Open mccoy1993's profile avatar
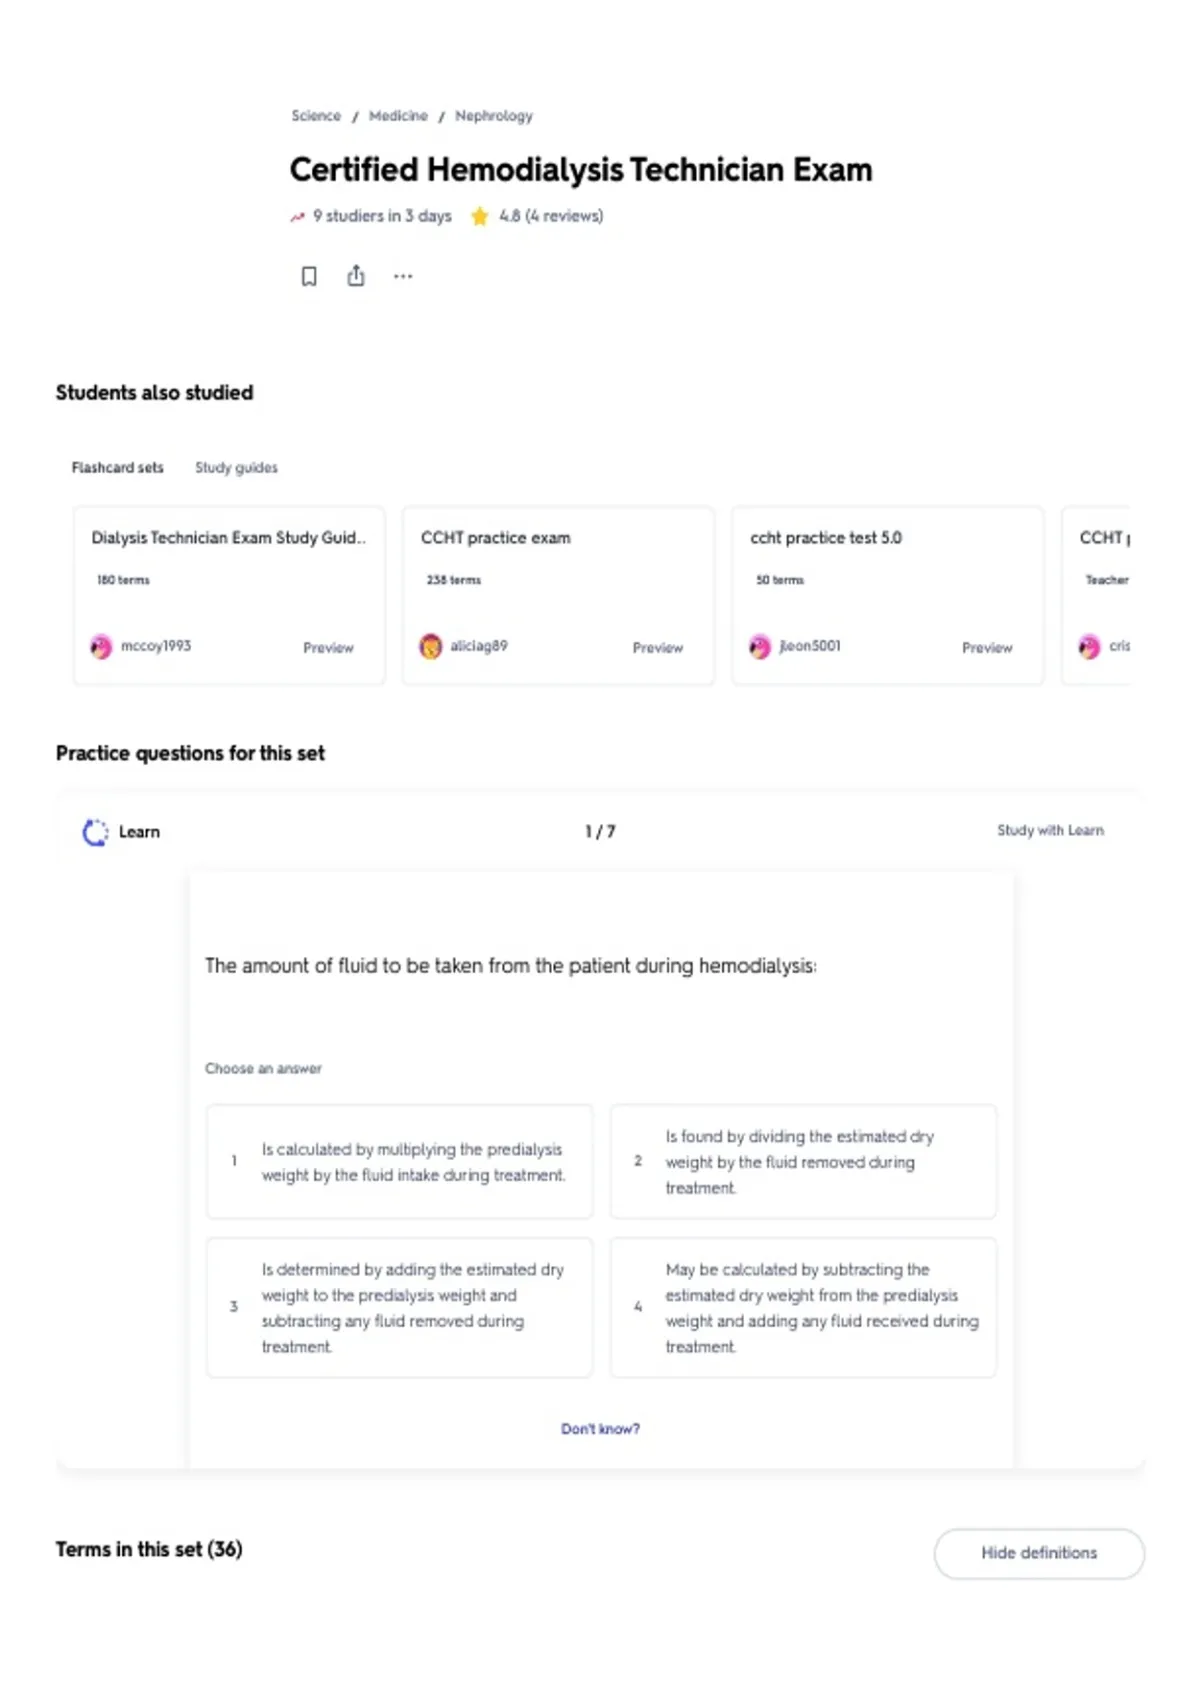 click(x=101, y=647)
